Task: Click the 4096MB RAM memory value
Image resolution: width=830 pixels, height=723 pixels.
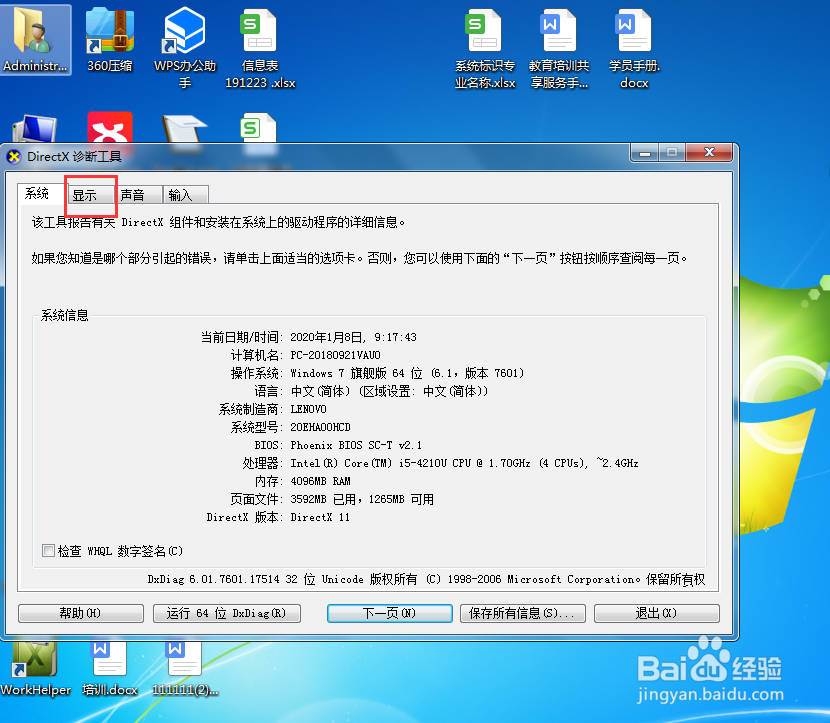Action: point(321,481)
